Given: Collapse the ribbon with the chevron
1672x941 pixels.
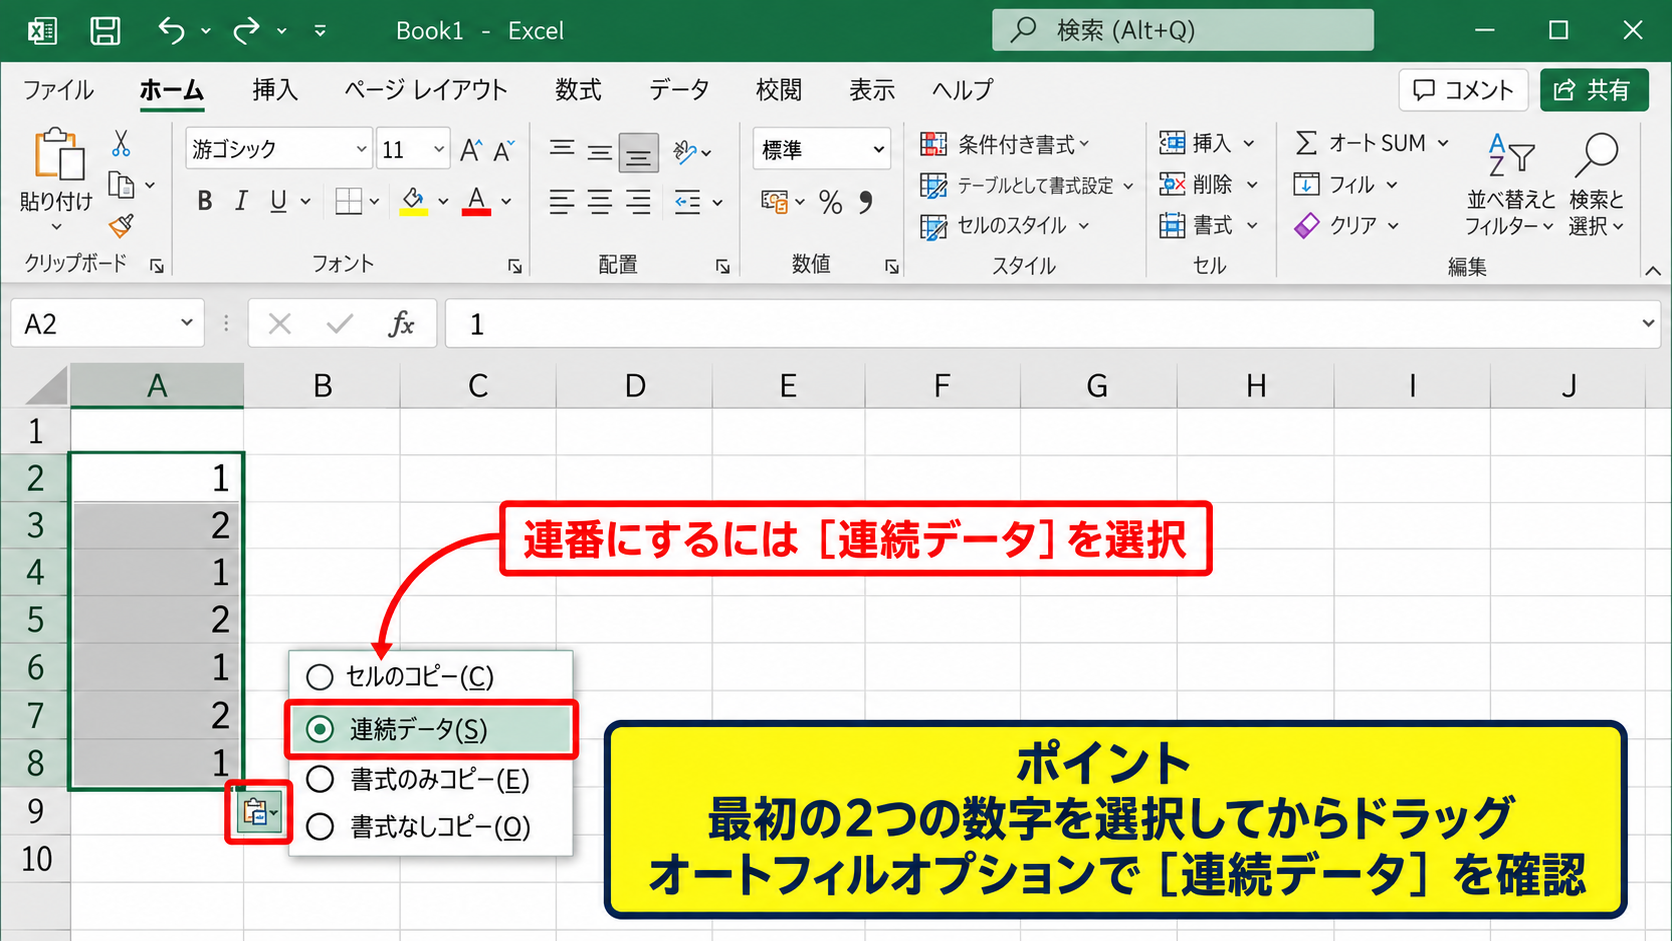Looking at the screenshot, I should (1653, 270).
